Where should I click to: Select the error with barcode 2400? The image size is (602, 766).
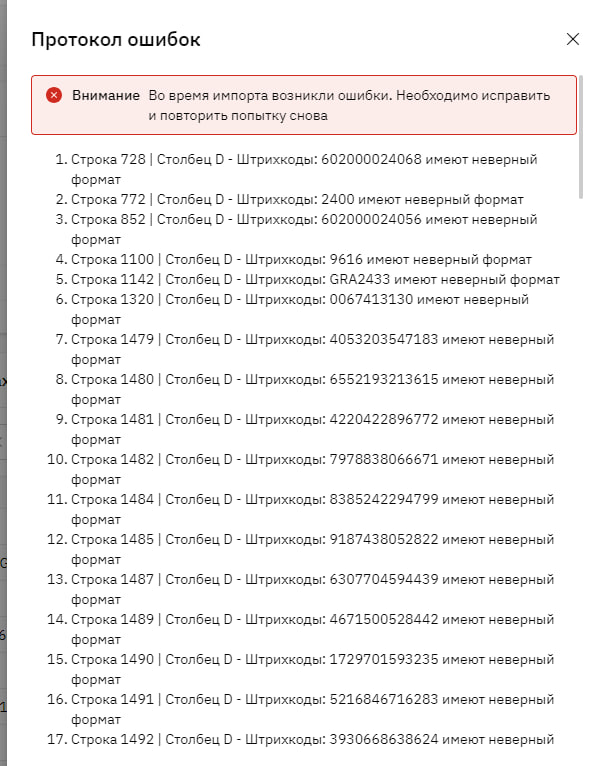(297, 199)
